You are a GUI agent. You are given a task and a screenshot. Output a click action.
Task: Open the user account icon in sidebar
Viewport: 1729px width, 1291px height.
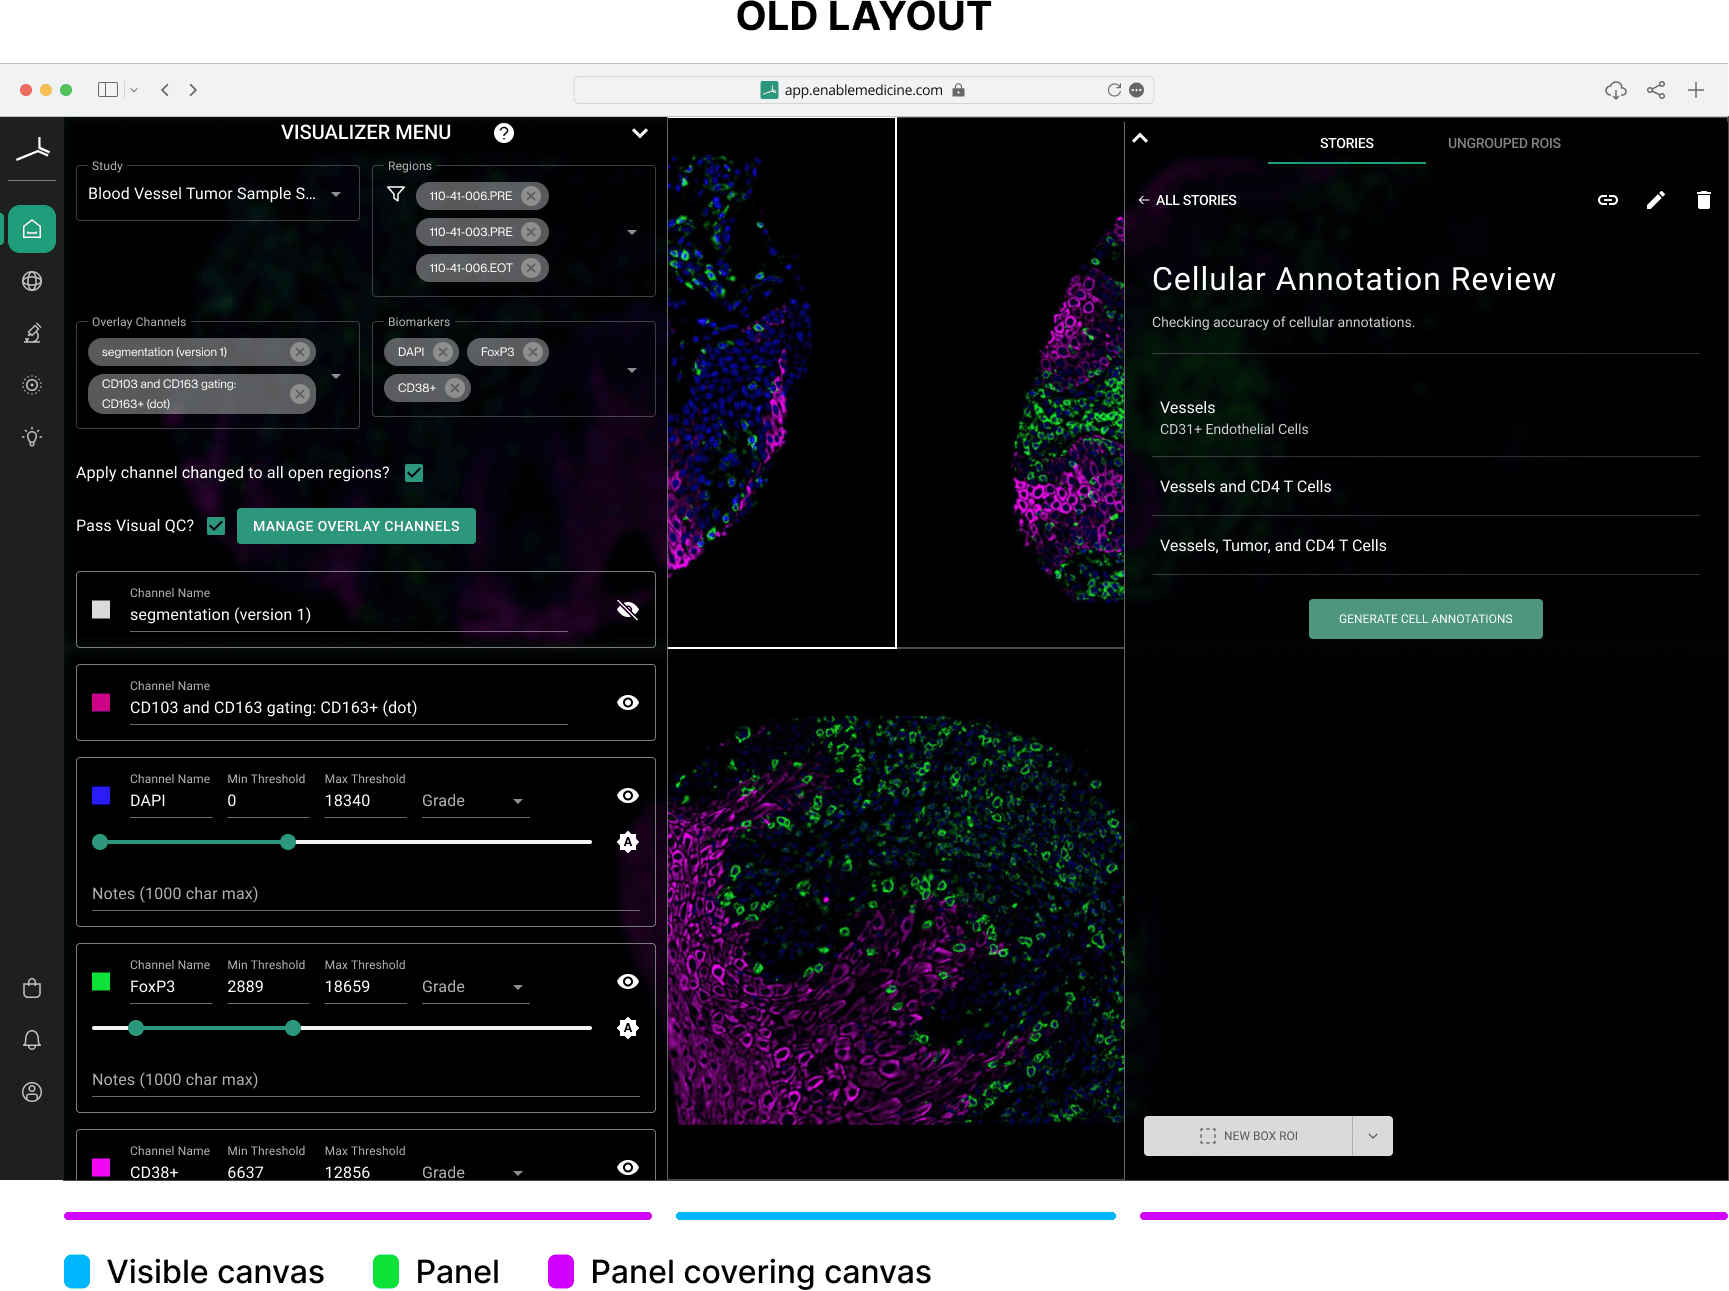click(x=32, y=1092)
